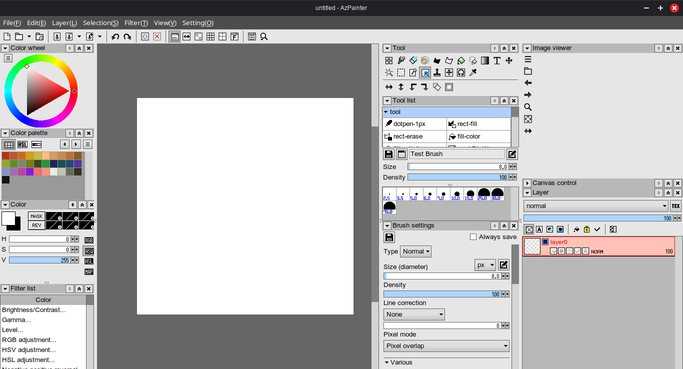This screenshot has width=683, height=369.
Task: Toggle the leftmost icon in the Layer toolbar
Action: (529, 230)
